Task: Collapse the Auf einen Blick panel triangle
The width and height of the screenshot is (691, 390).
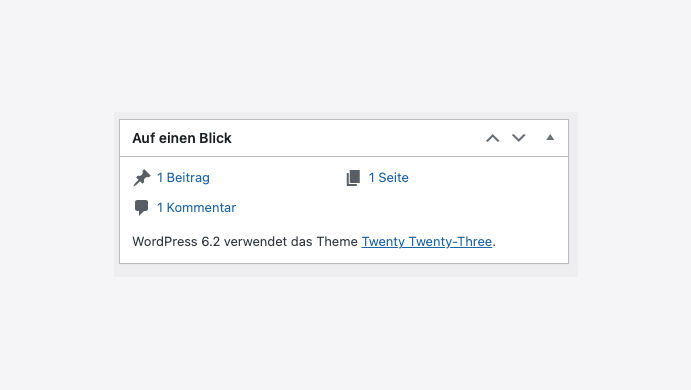Action: (550, 137)
